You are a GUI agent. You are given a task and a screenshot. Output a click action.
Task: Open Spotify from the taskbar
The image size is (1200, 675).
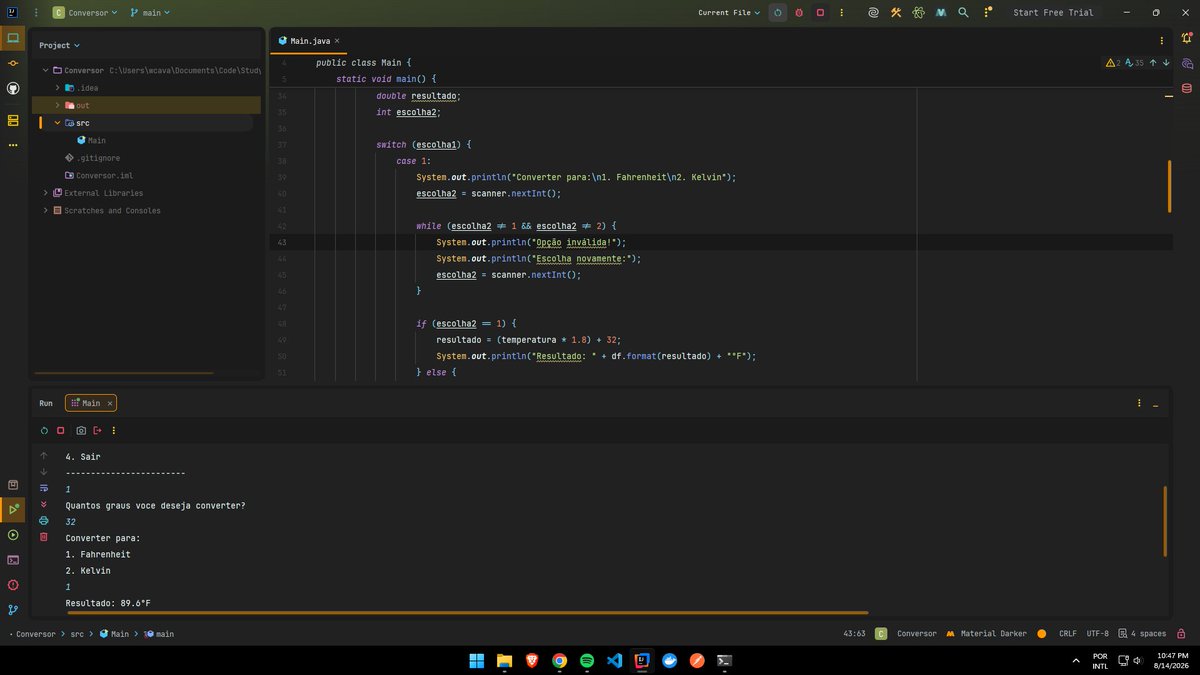(x=587, y=661)
